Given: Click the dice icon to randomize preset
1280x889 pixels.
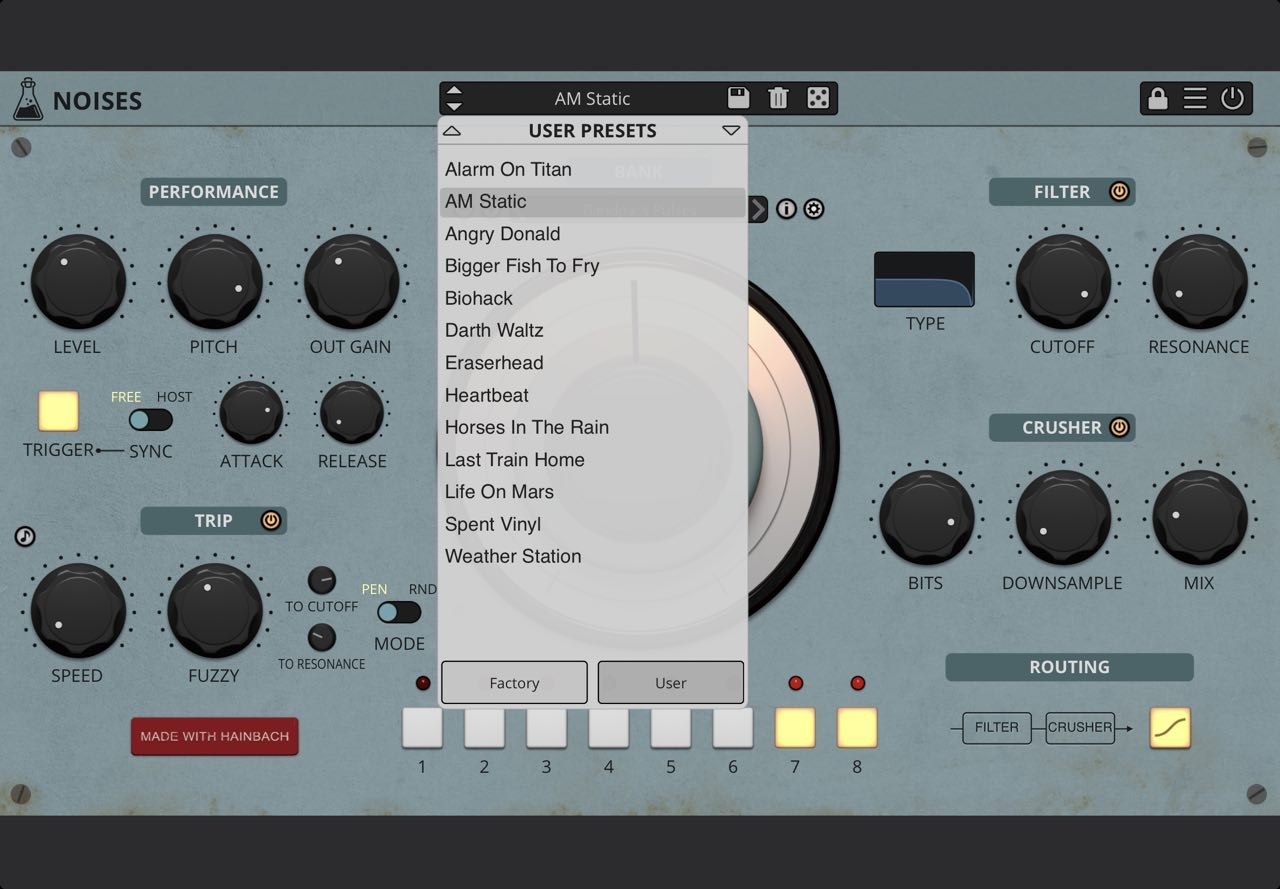Looking at the screenshot, I should point(818,98).
